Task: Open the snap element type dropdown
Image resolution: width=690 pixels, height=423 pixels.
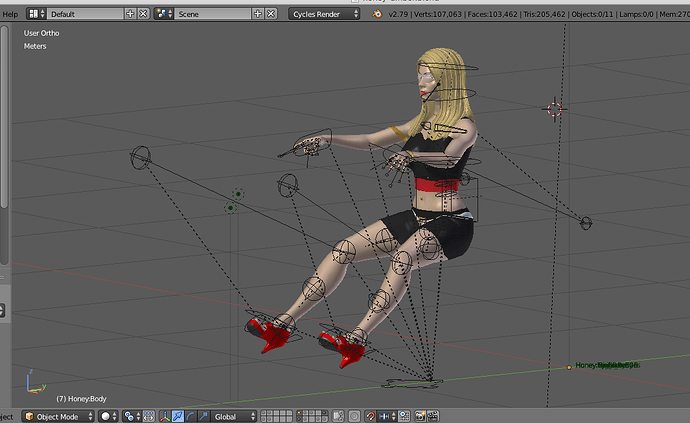Action: pos(387,416)
